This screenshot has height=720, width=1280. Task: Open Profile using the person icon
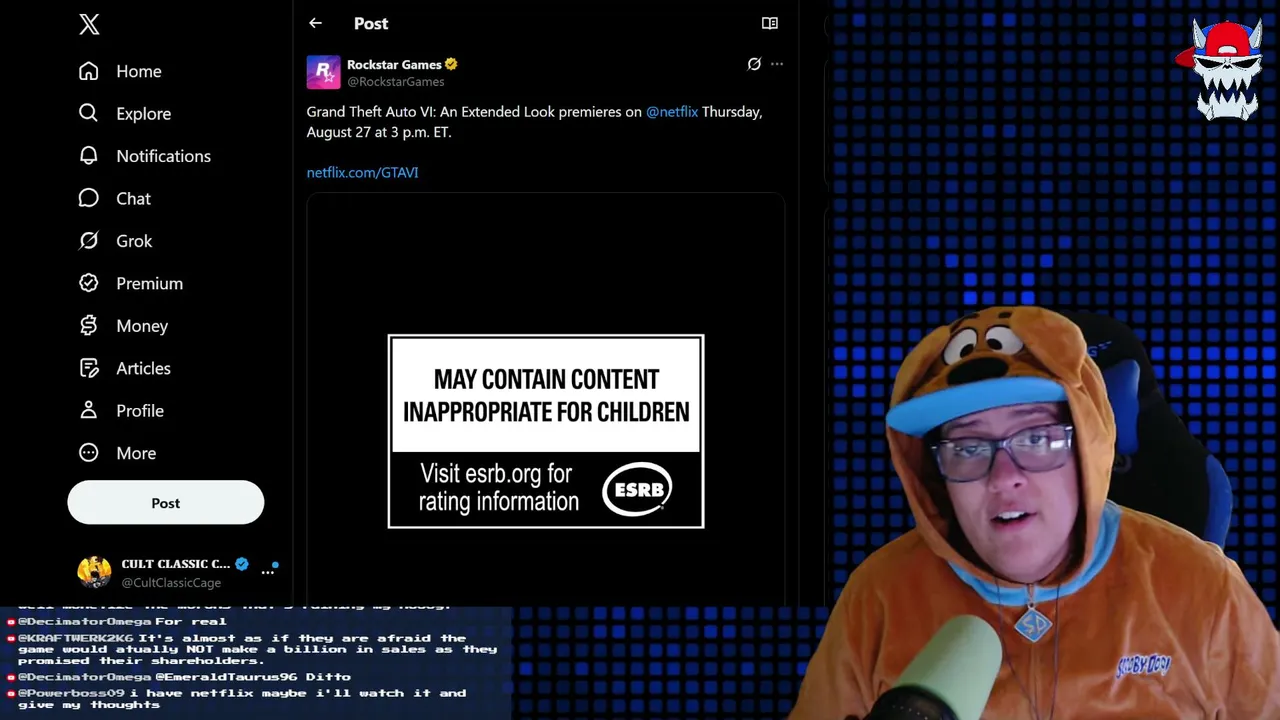pyautogui.click(x=89, y=410)
